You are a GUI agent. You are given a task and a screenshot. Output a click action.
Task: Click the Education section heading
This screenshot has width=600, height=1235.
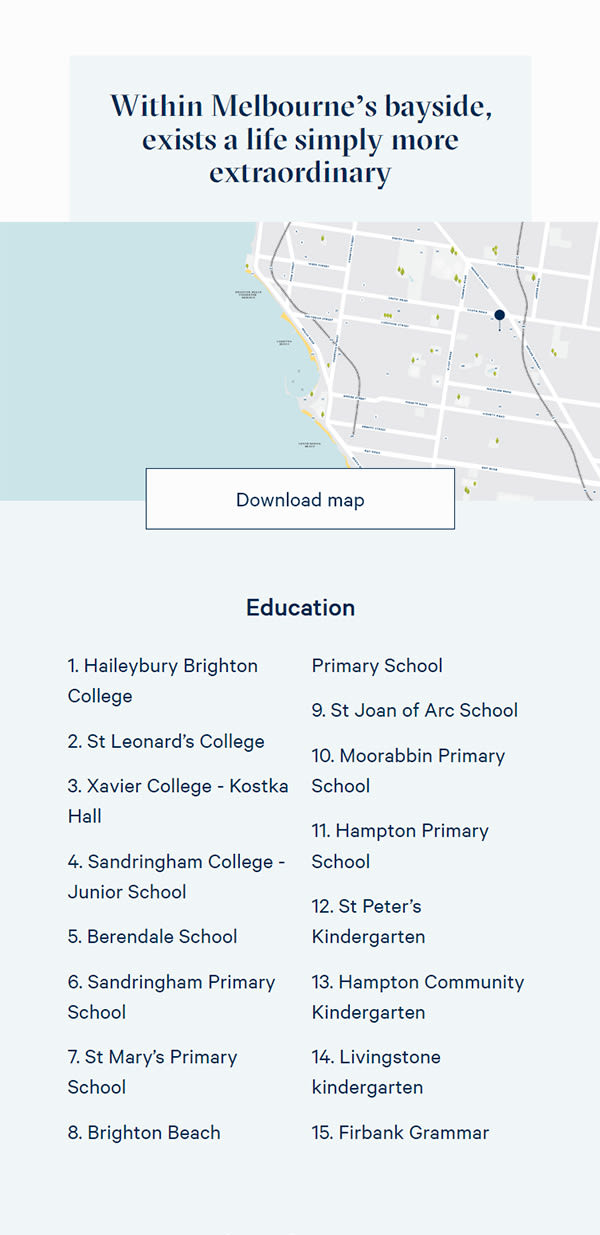click(x=300, y=608)
